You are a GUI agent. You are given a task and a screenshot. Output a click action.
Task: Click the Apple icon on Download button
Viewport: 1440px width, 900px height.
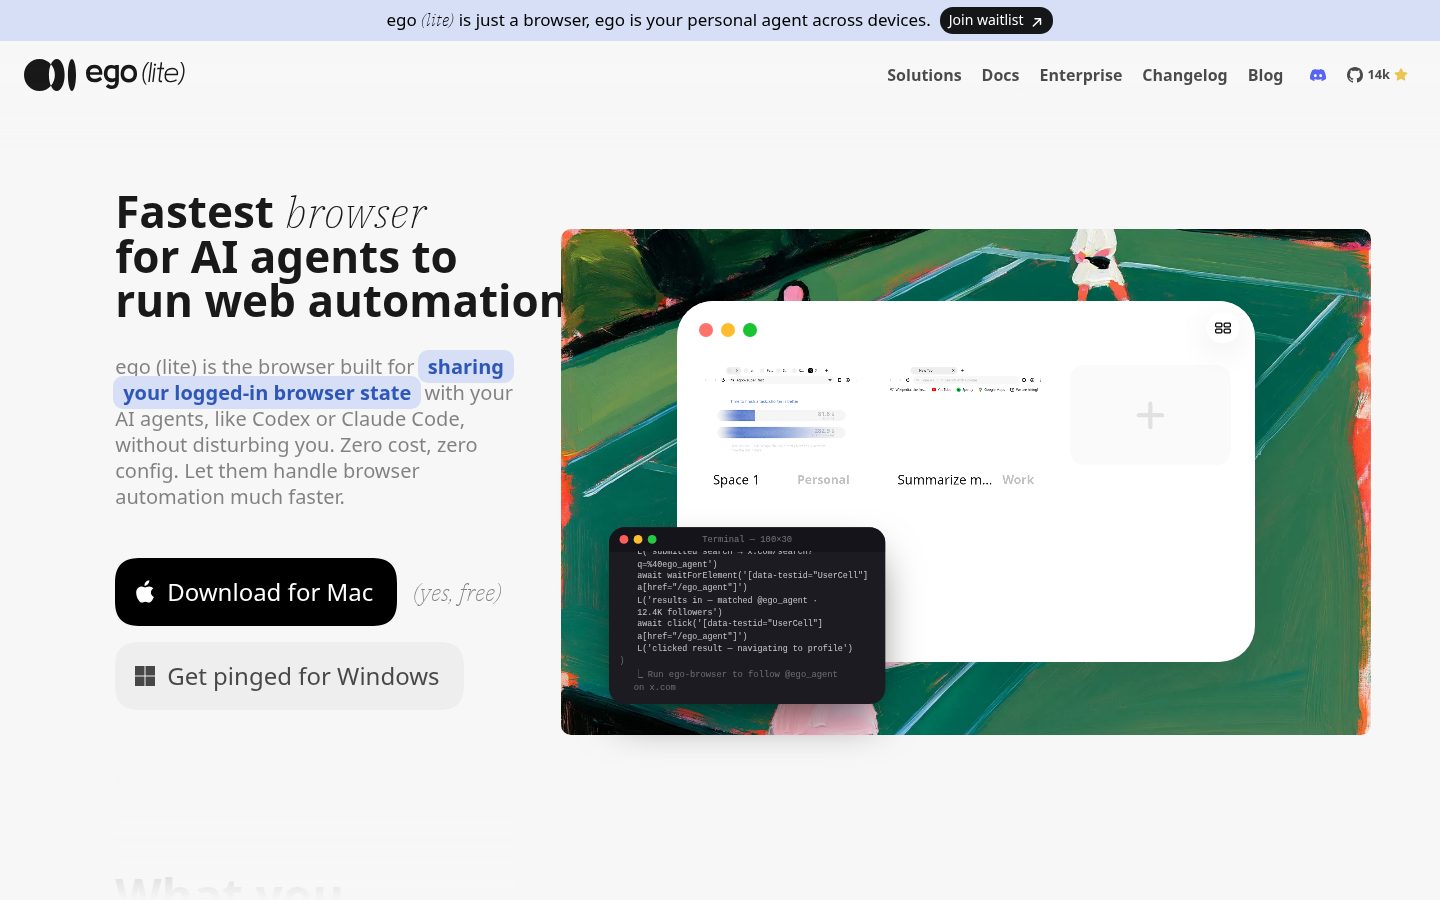(145, 592)
